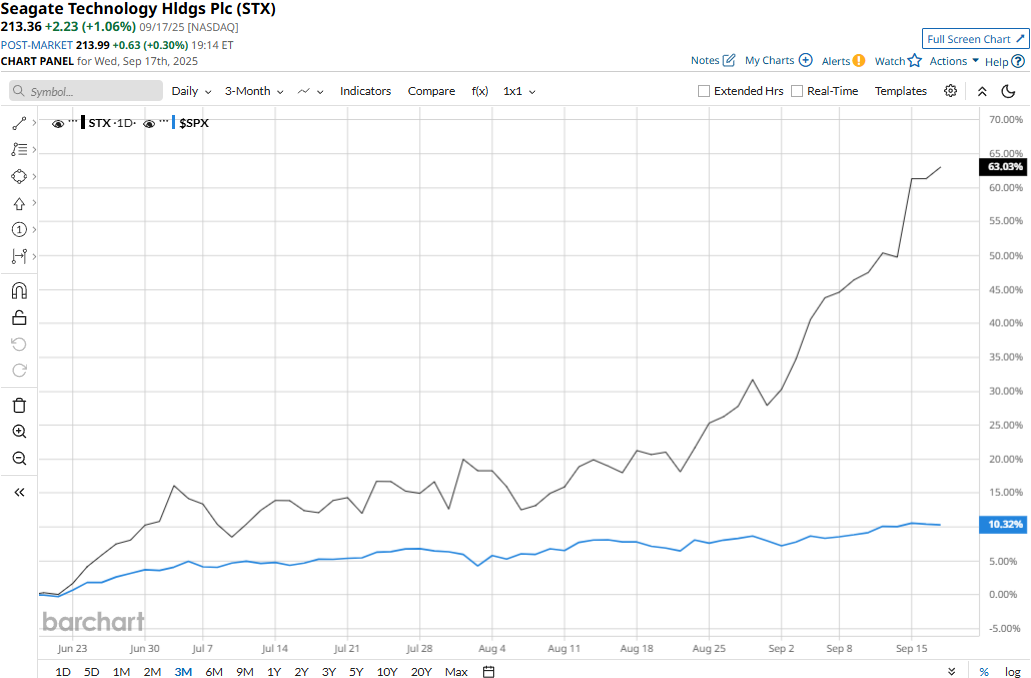
Task: Zoom out of the chart
Action: [x=19, y=458]
